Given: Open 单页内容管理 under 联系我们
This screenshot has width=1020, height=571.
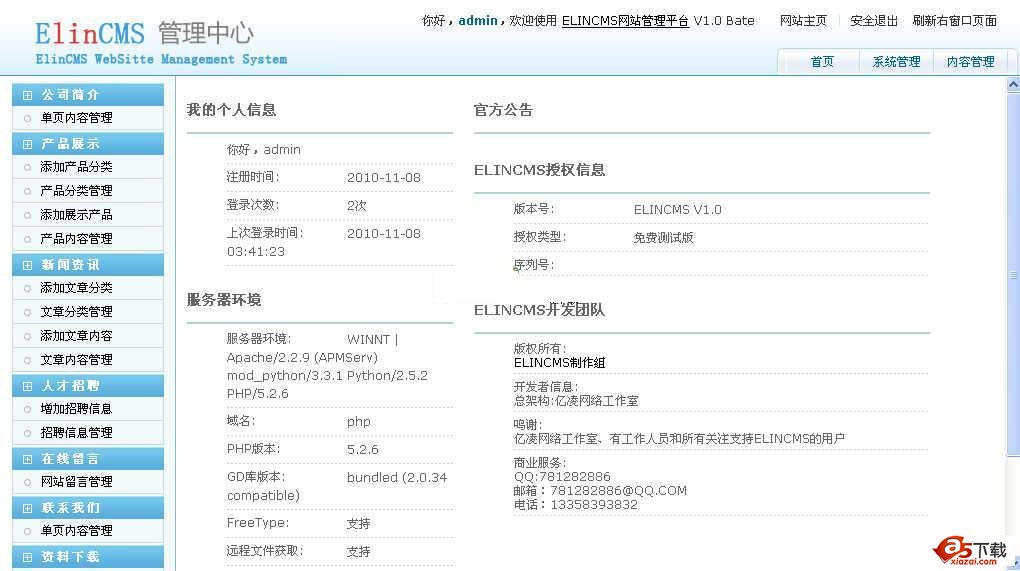Looking at the screenshot, I should click(x=76, y=531).
